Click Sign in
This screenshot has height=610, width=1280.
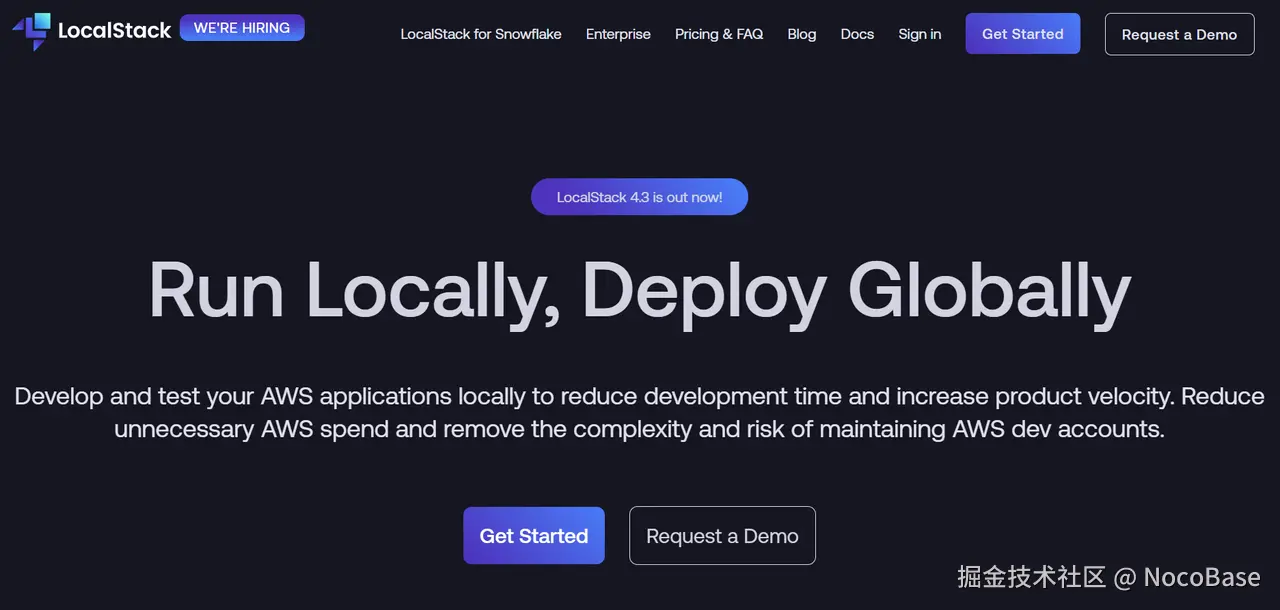point(919,34)
